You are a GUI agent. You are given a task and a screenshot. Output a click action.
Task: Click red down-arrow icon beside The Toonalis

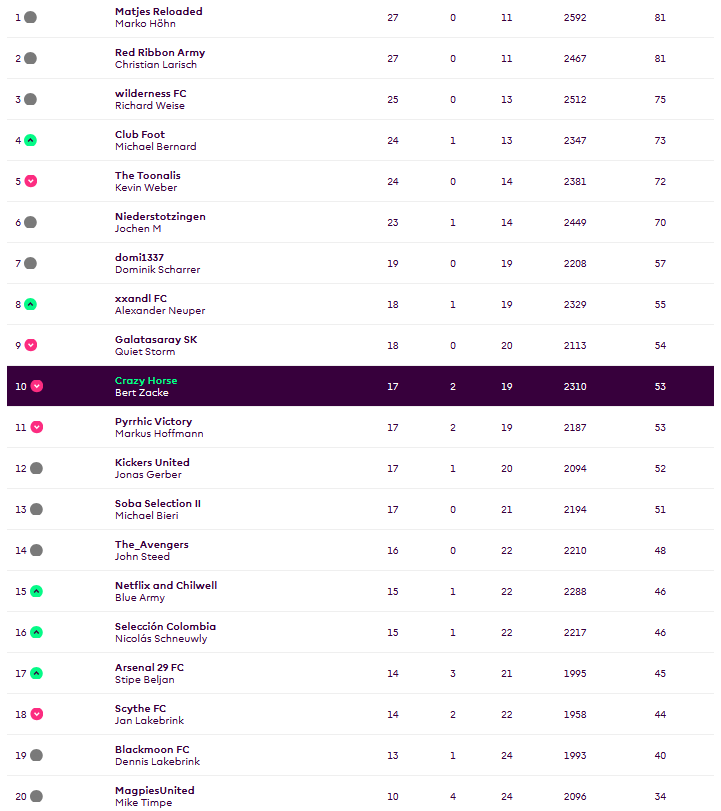tap(31, 181)
